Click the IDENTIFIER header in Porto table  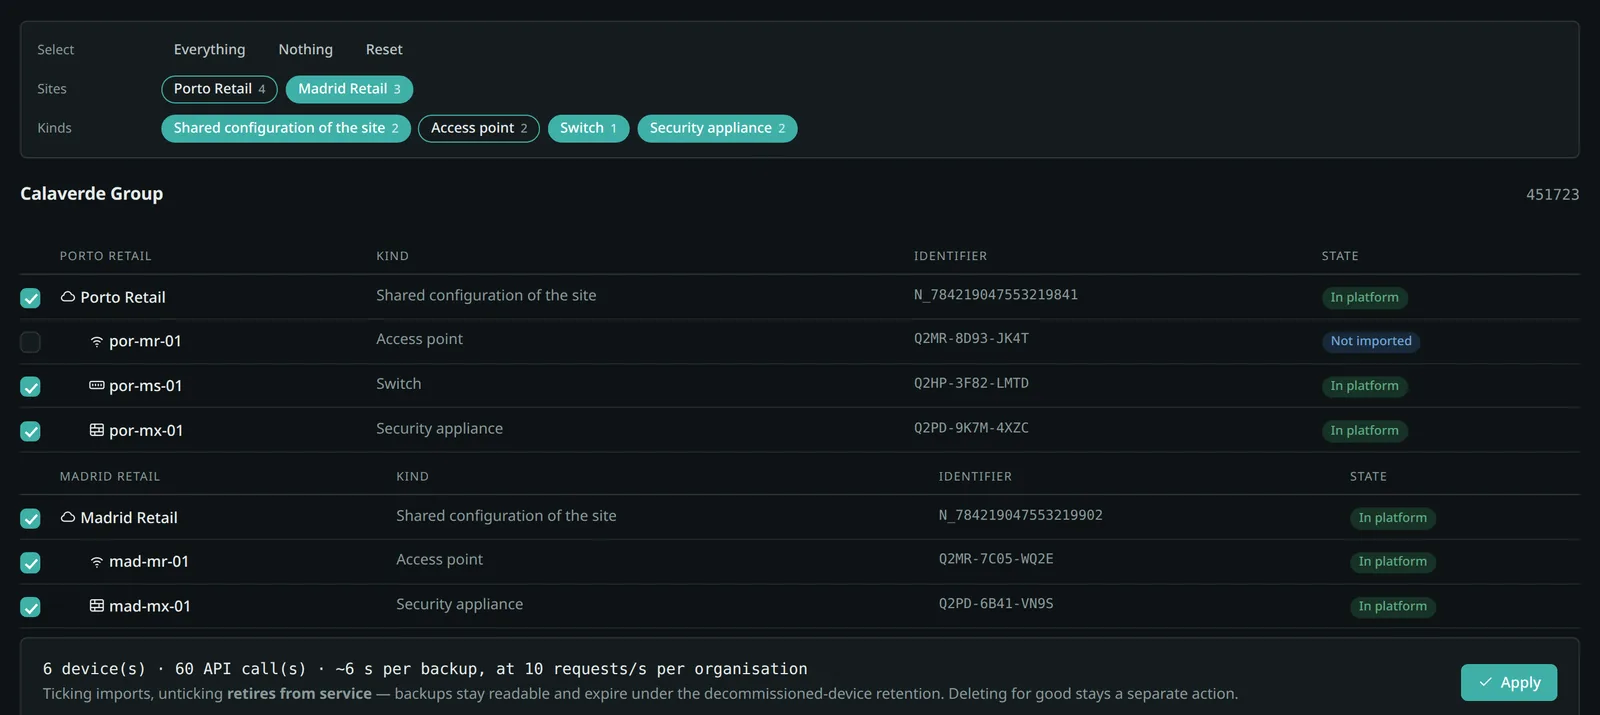click(950, 256)
